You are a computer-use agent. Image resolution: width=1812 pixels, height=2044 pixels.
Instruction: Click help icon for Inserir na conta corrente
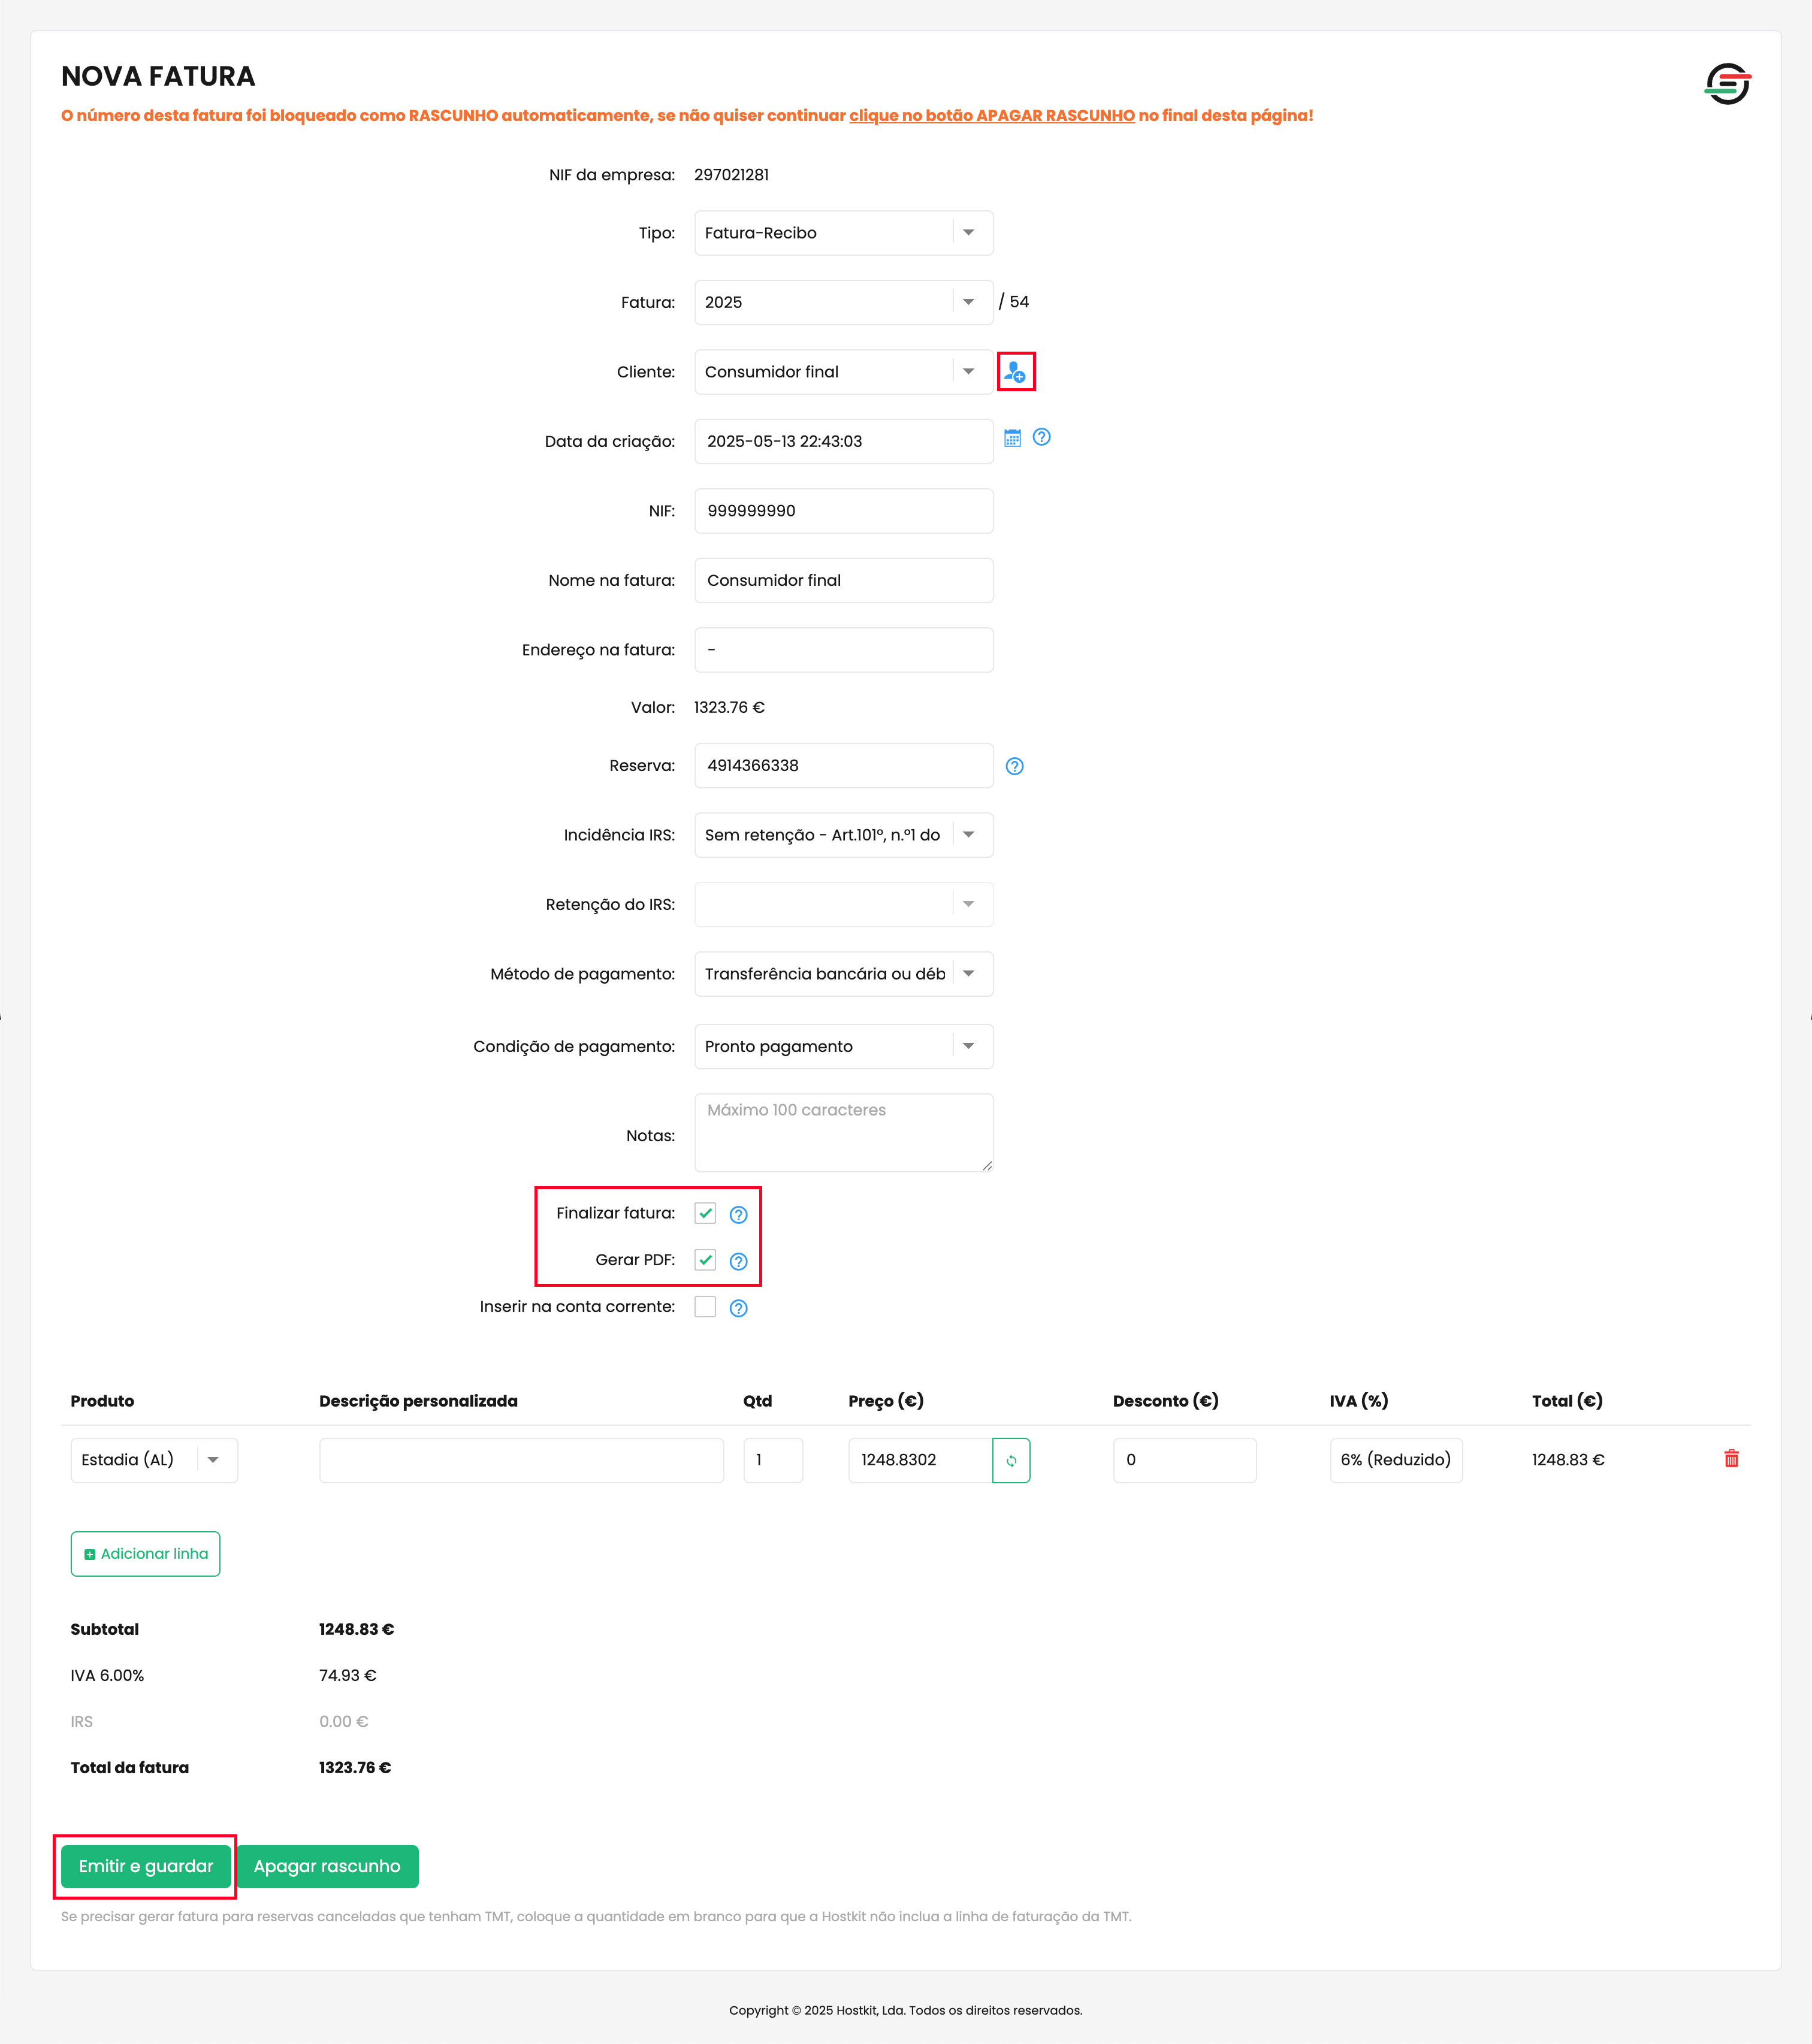pyautogui.click(x=738, y=1308)
